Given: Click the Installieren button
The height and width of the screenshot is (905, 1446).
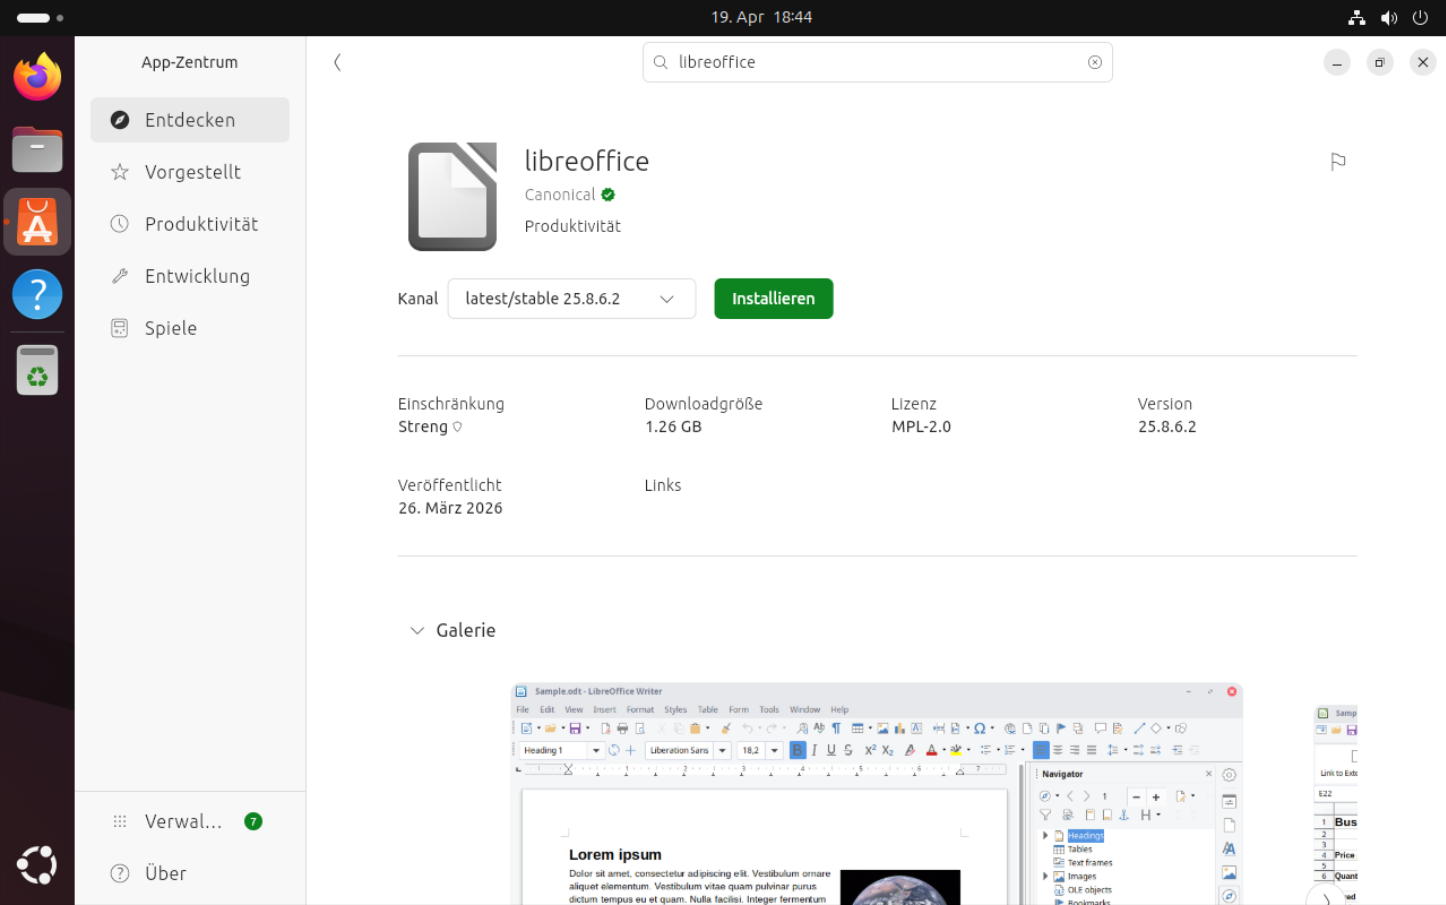Looking at the screenshot, I should 773,299.
